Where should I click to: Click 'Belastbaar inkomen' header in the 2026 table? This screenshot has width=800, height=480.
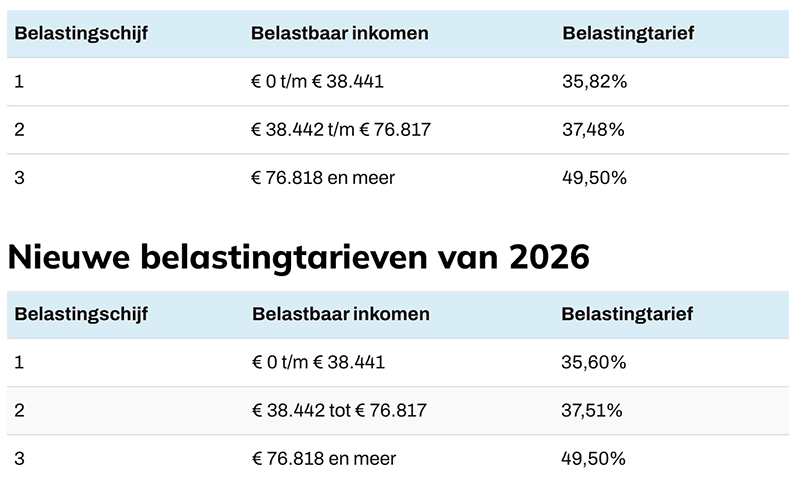coord(340,314)
